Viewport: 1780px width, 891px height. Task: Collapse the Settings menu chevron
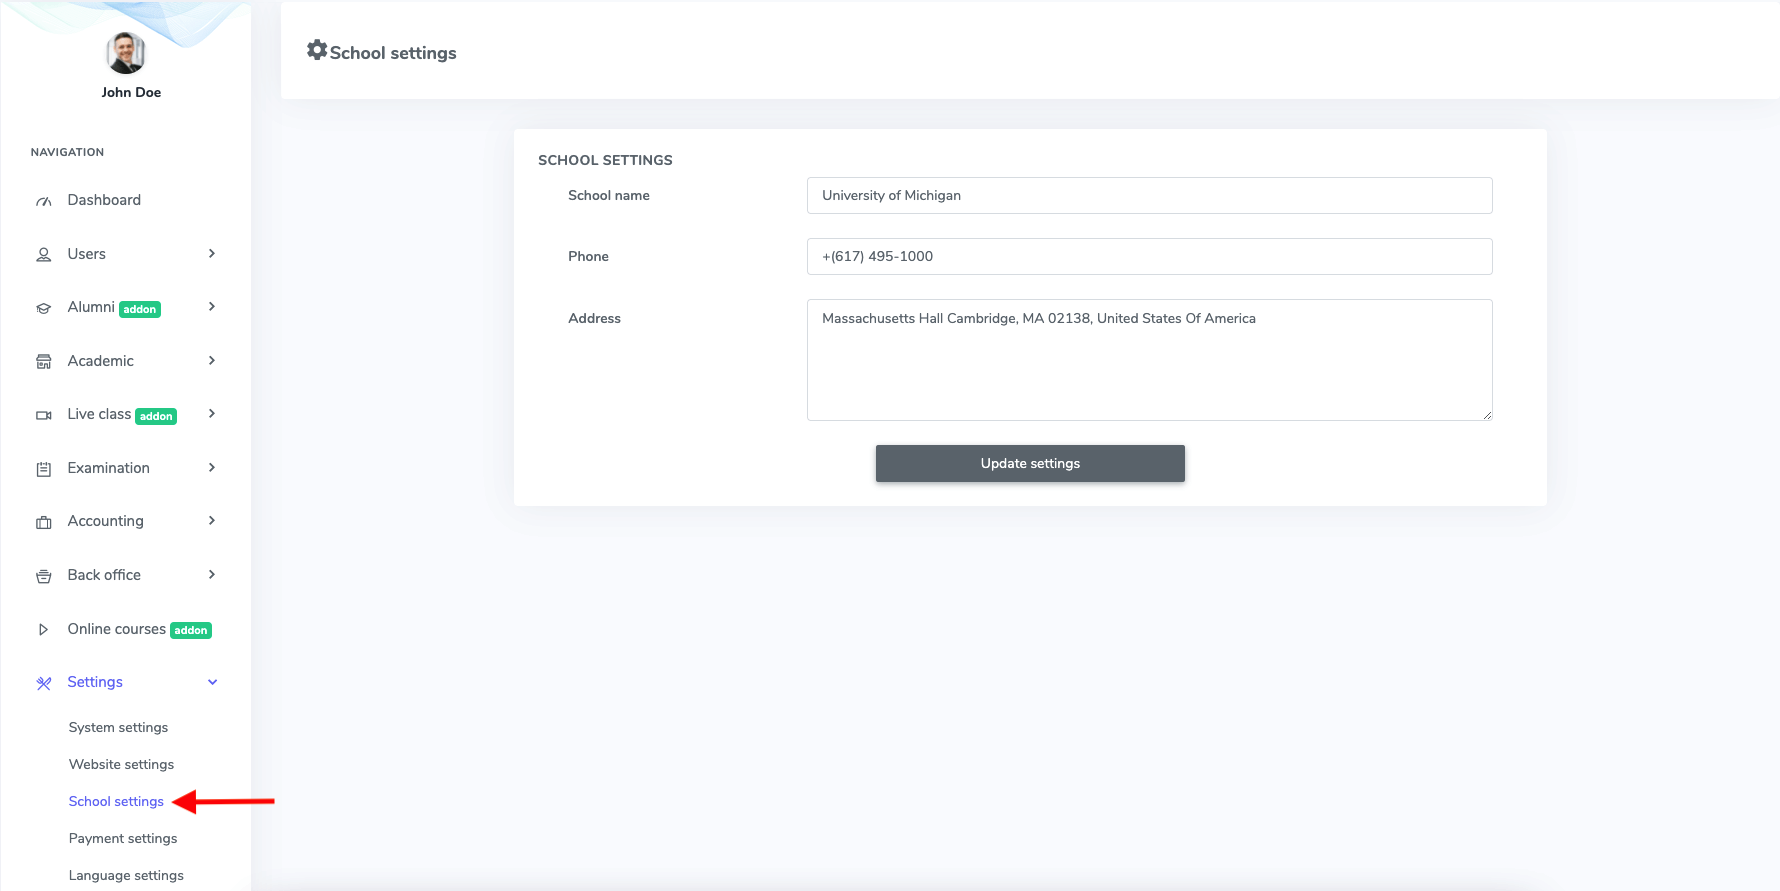212,682
